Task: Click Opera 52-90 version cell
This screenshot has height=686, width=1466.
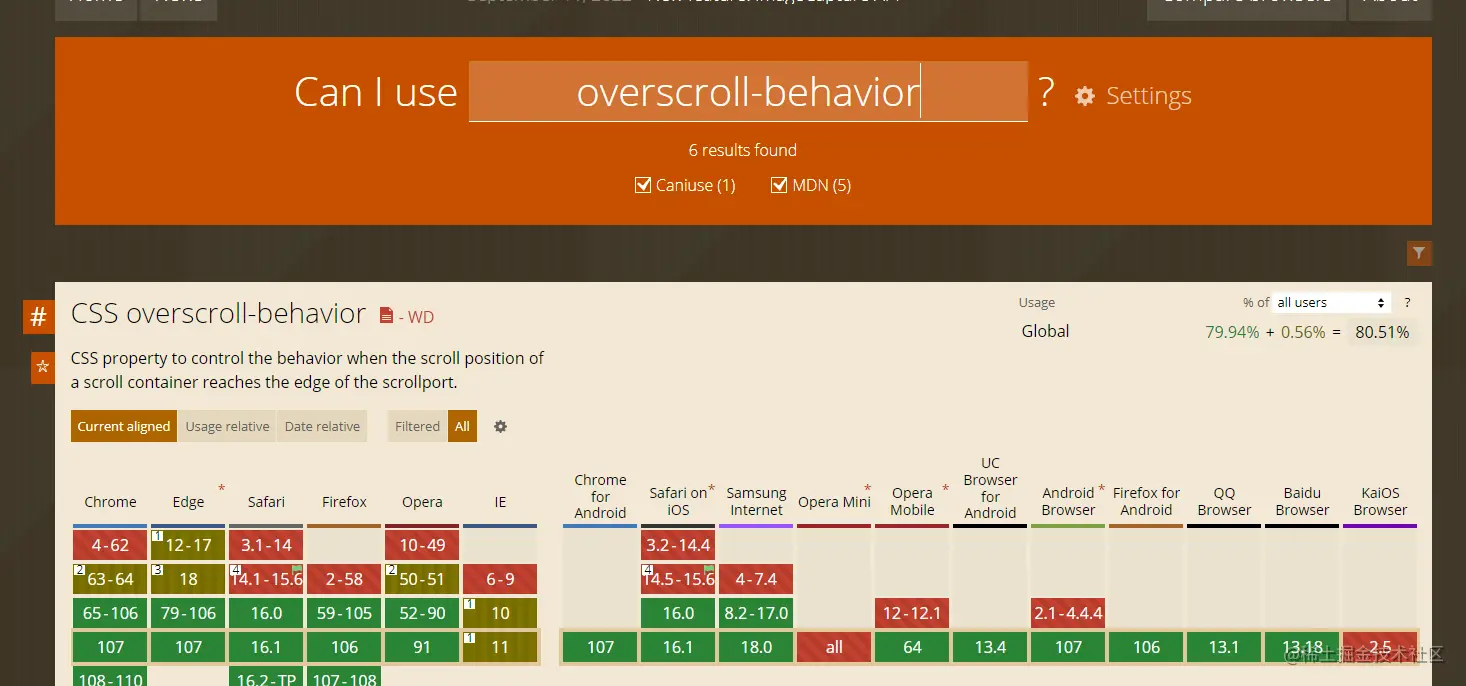Action: [x=422, y=613]
